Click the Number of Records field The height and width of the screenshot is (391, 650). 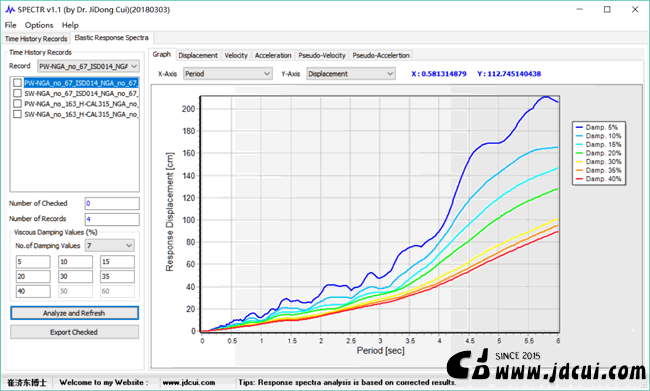pos(112,219)
